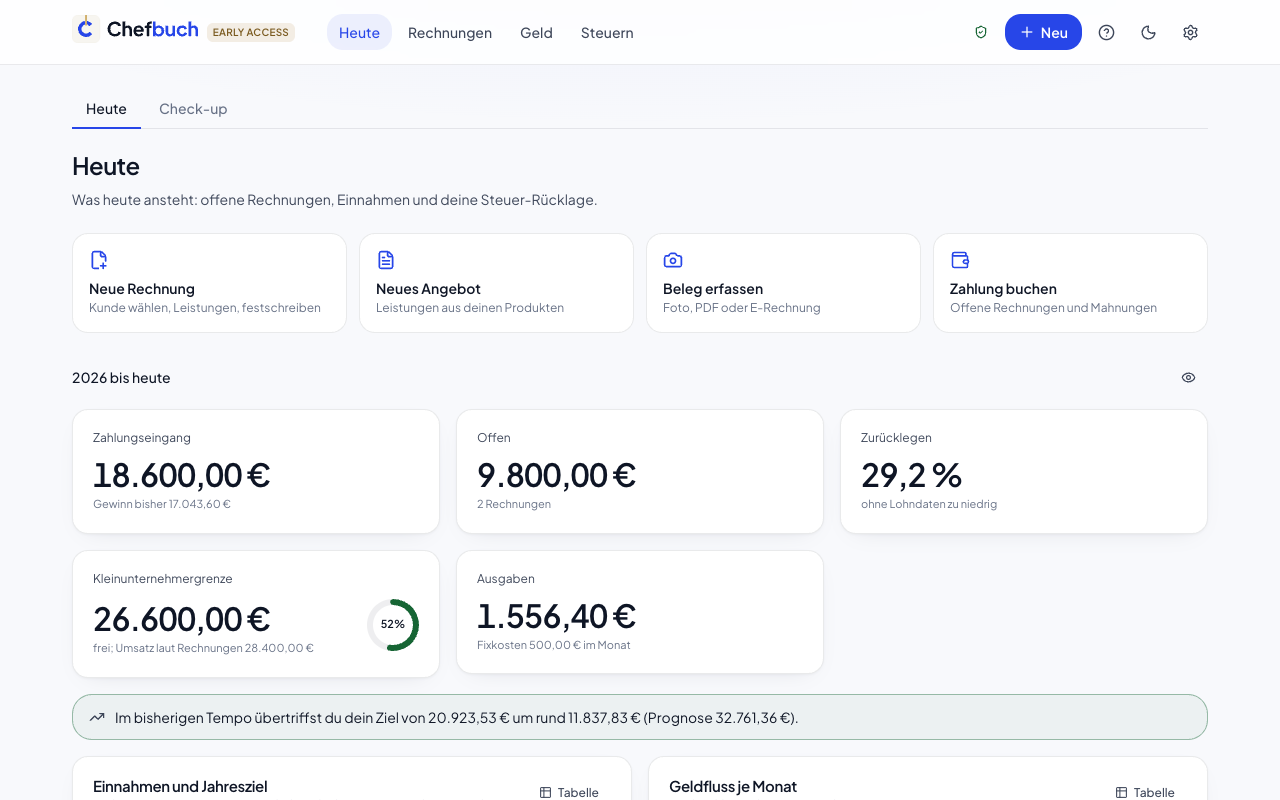Click the Beleg erfassen camera icon
Viewport: 1280px width, 800px height.
click(x=673, y=260)
